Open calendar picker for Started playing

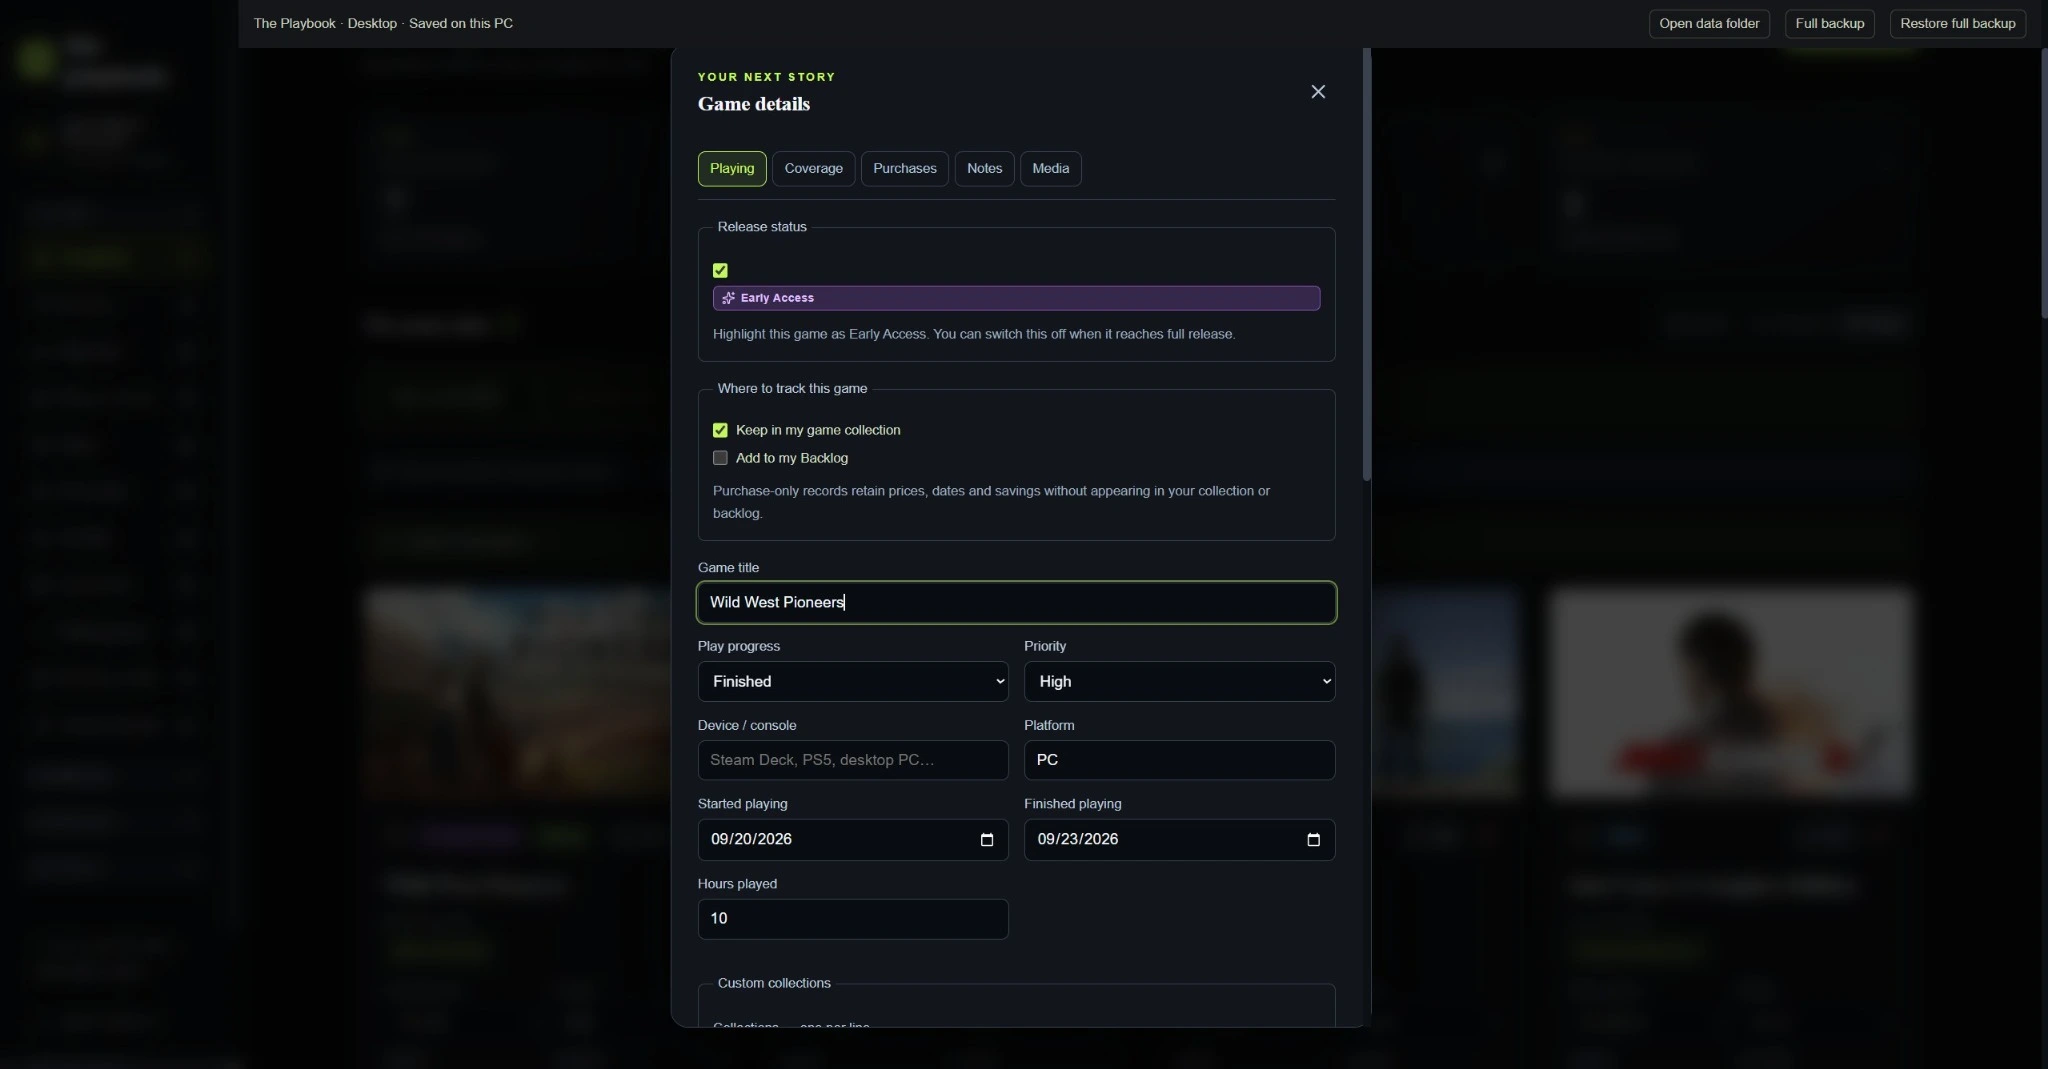click(x=987, y=840)
